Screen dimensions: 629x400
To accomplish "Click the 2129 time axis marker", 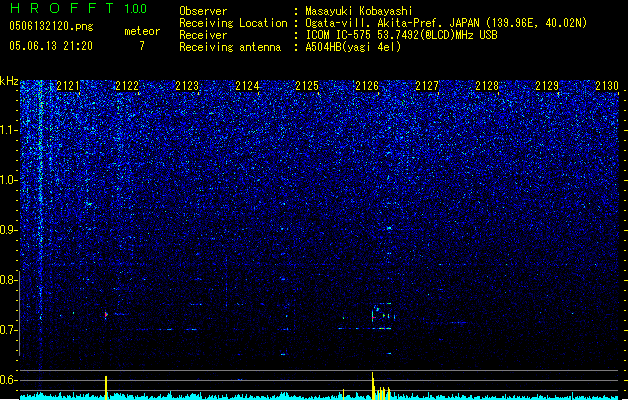I will pos(547,86).
